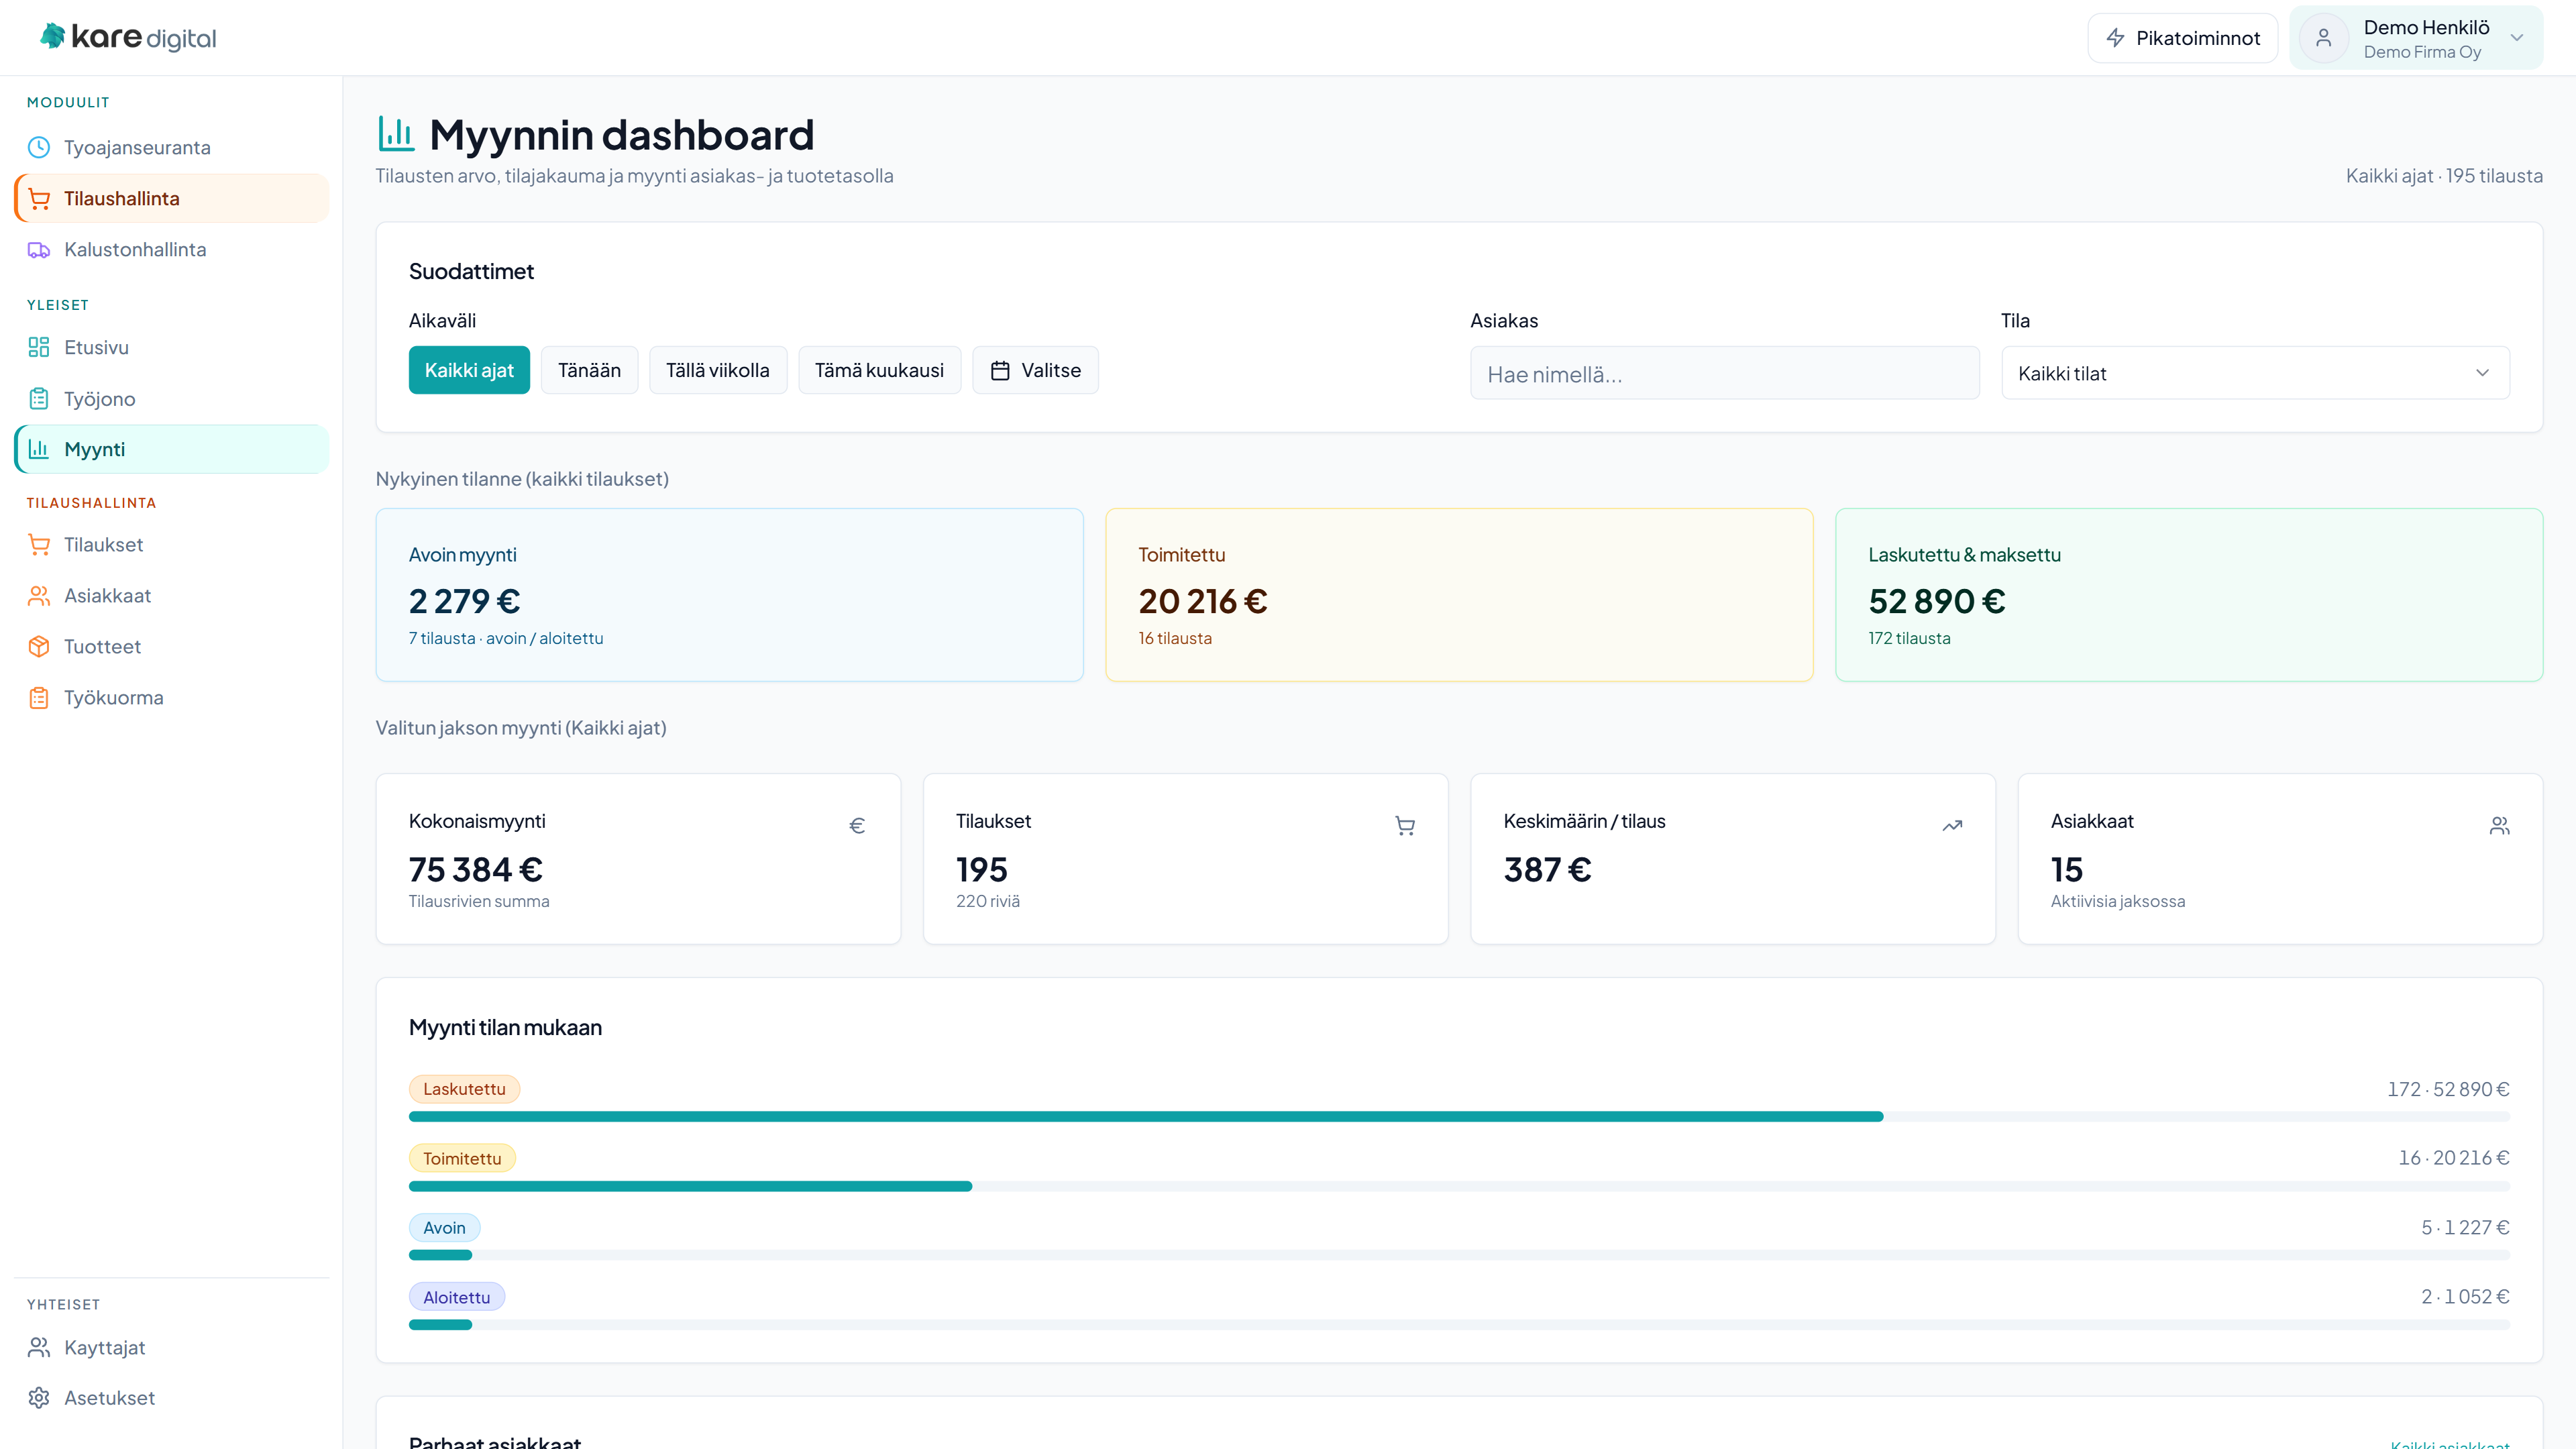
Task: Open the Laskutettu & maksettu summary card
Action: (x=2189, y=595)
